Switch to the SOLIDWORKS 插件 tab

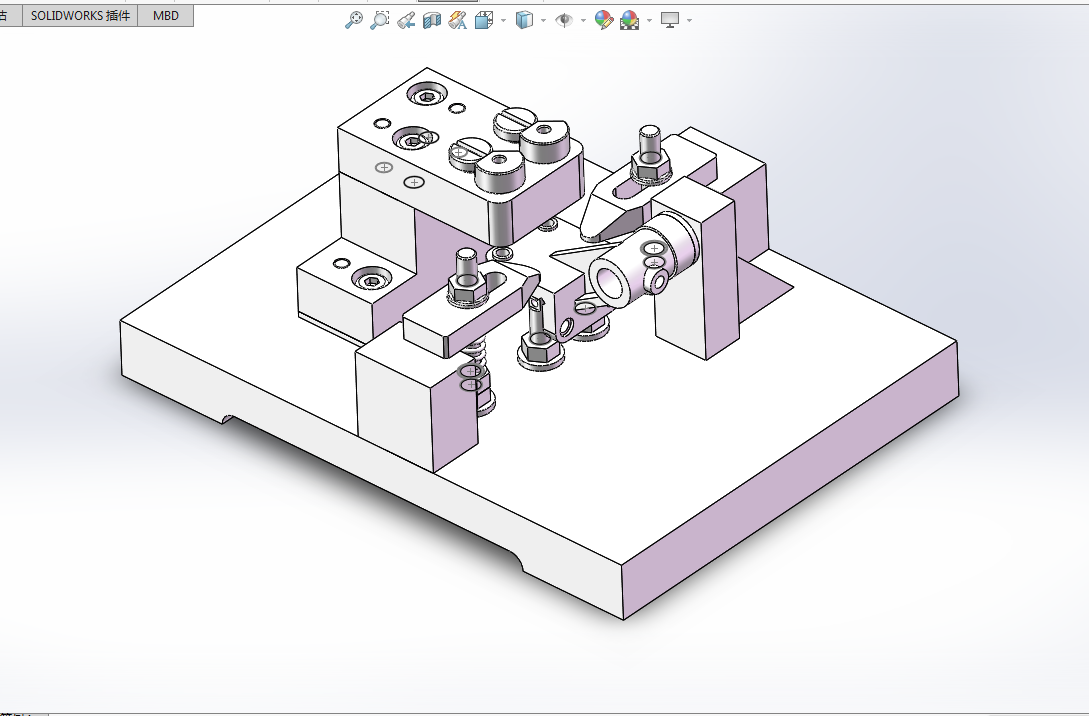(80, 15)
